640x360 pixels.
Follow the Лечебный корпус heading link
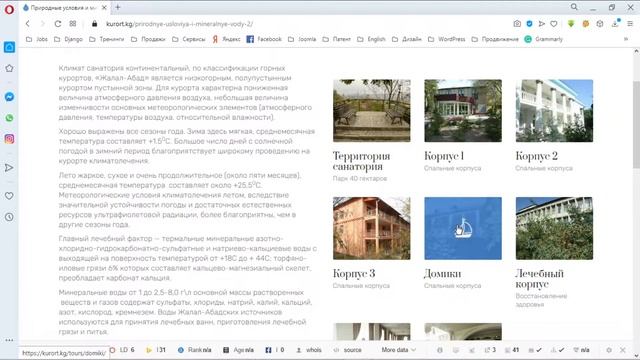[539, 279]
